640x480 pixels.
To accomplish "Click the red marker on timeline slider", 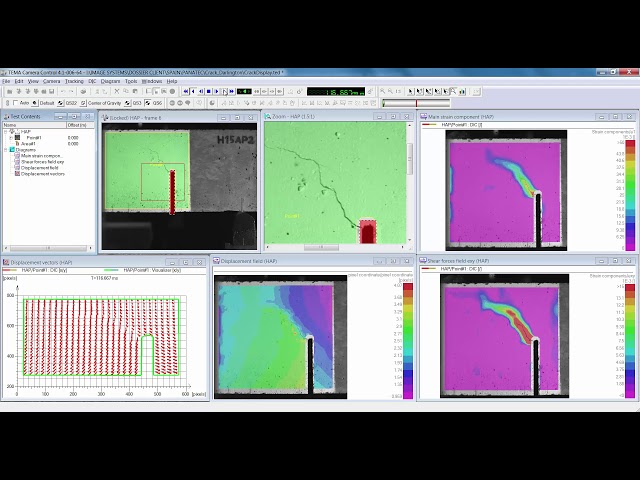I will (x=416, y=103).
